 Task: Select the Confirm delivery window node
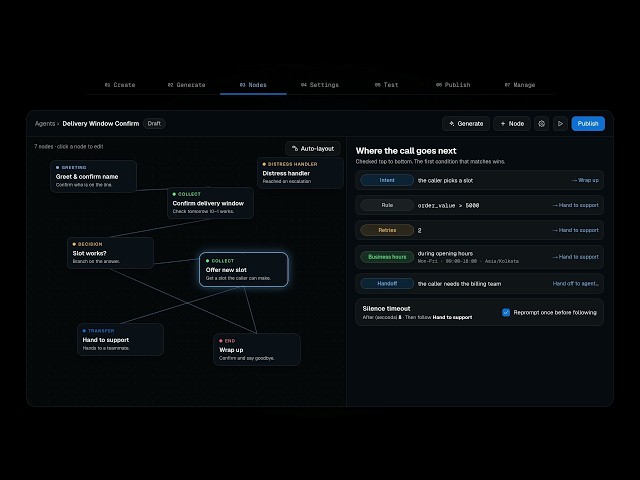(210, 203)
